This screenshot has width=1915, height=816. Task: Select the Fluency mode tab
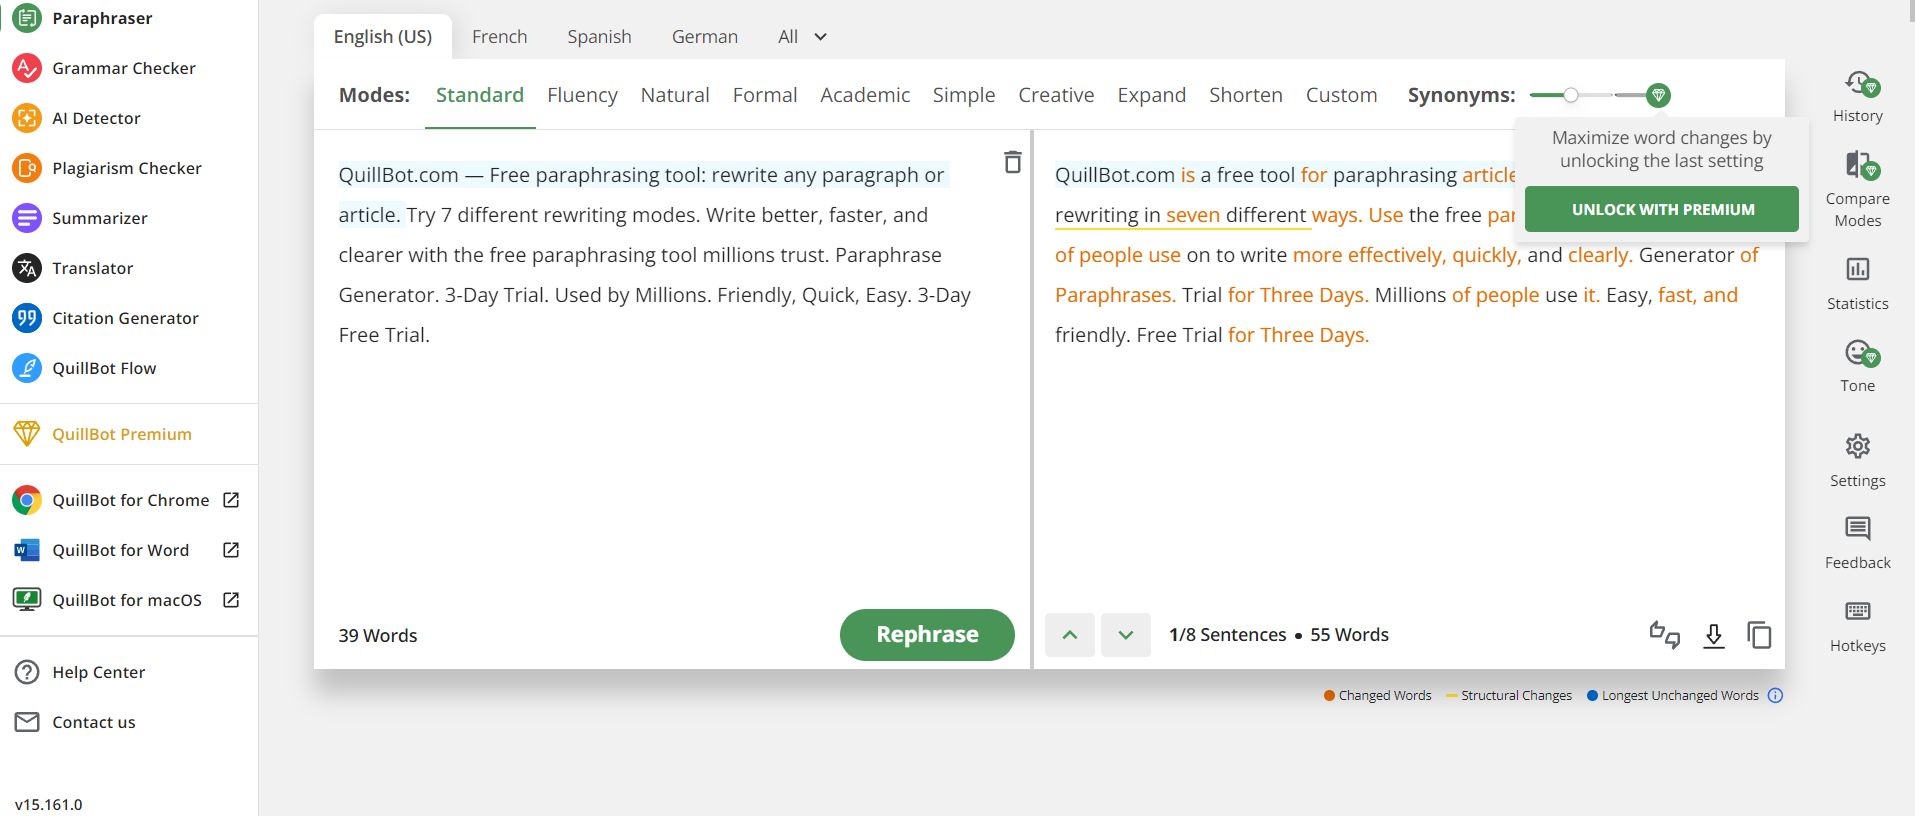(x=582, y=95)
